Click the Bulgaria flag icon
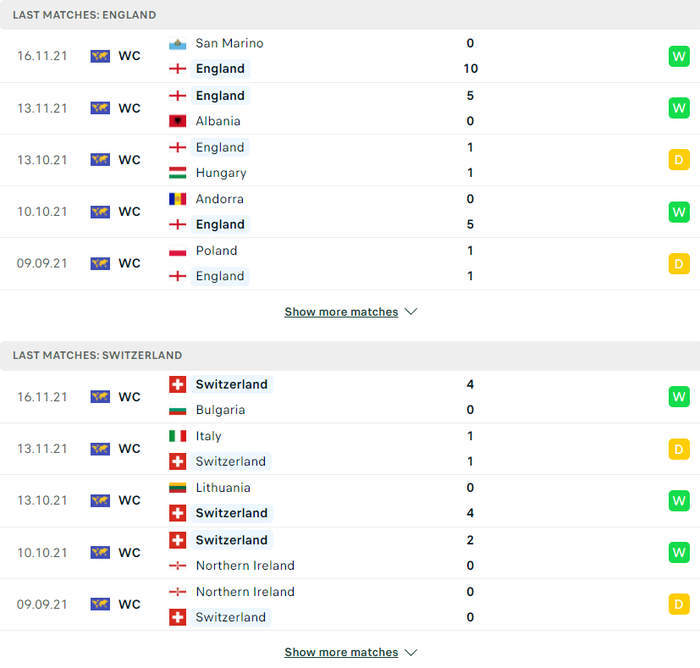The width and height of the screenshot is (700, 668). [x=177, y=410]
